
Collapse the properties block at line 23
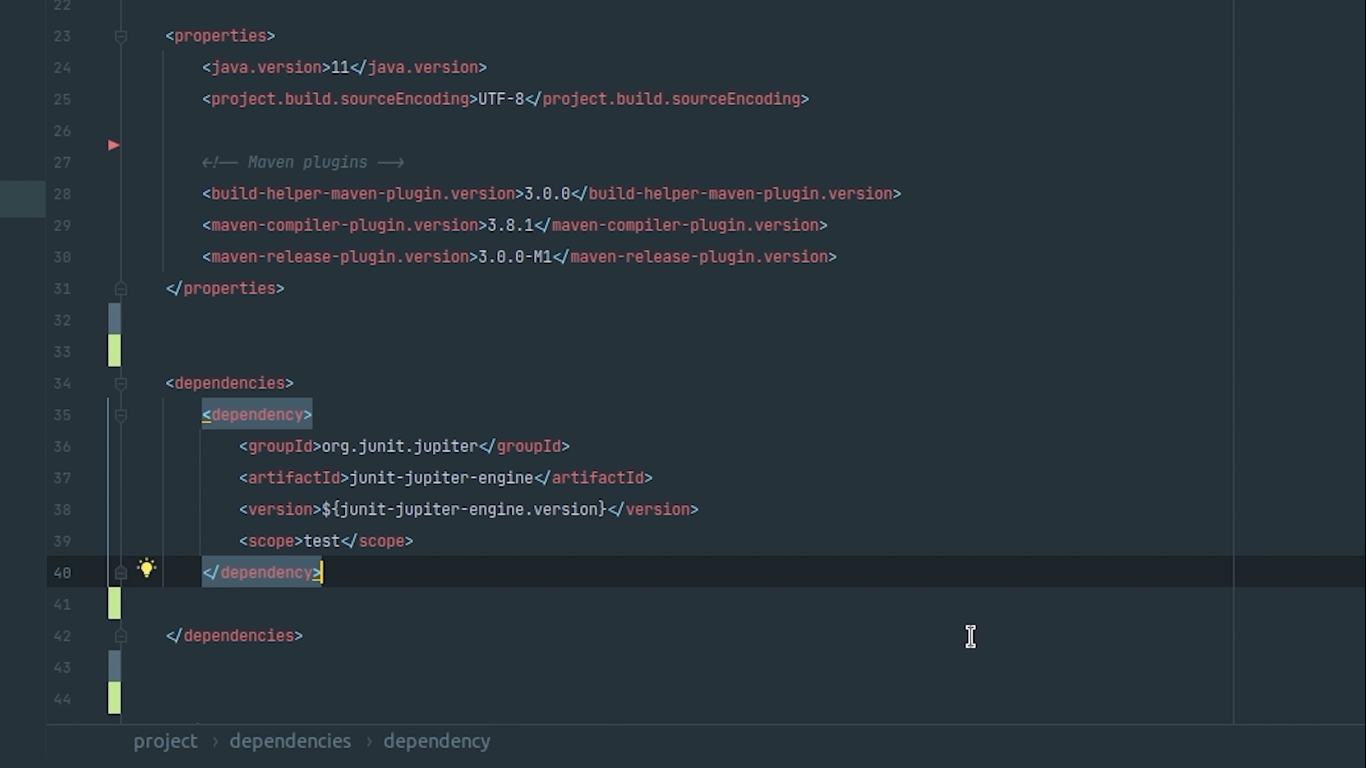[121, 36]
